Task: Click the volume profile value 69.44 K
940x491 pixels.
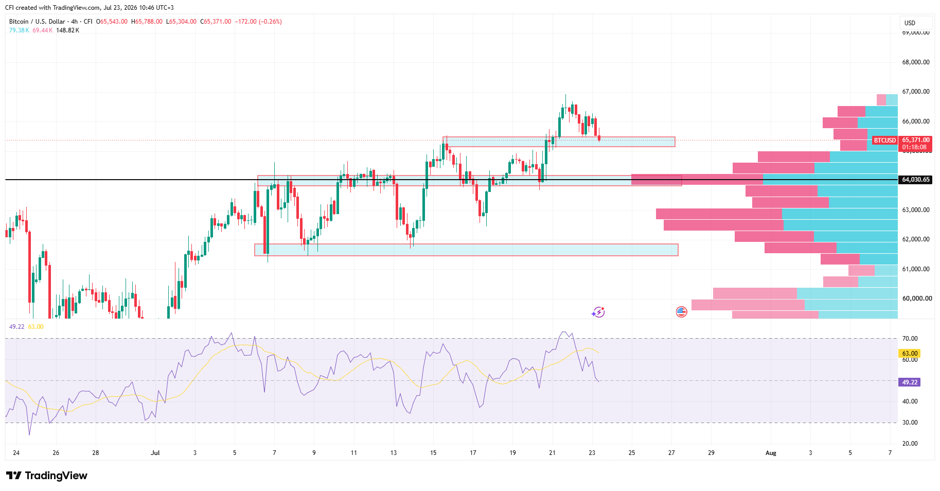Action: tap(43, 30)
